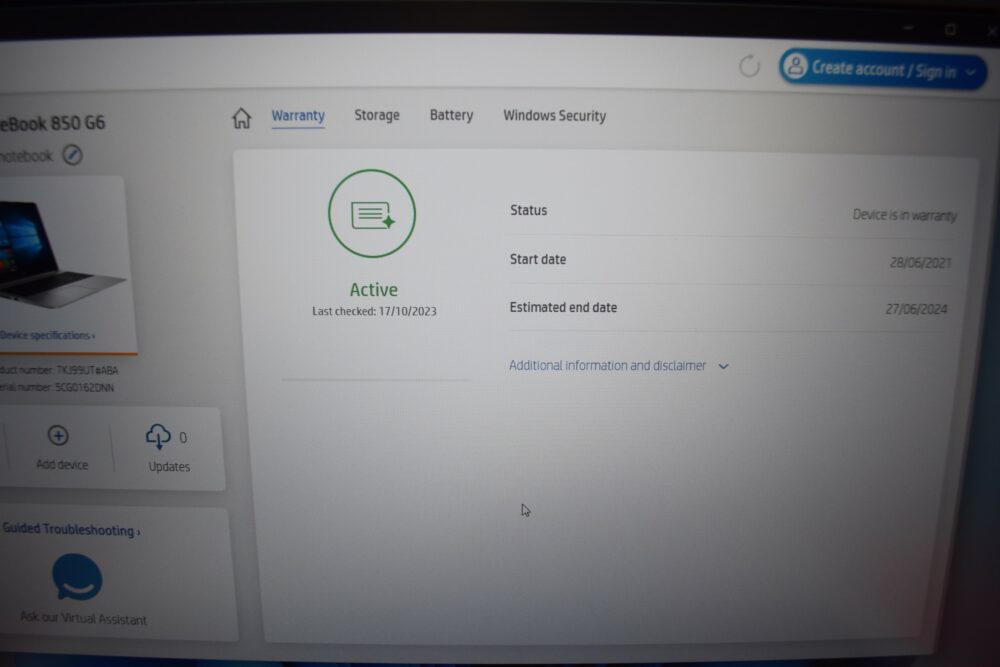Image resolution: width=1000 pixels, height=667 pixels.
Task: Open the Windows Security tab
Action: (x=555, y=116)
